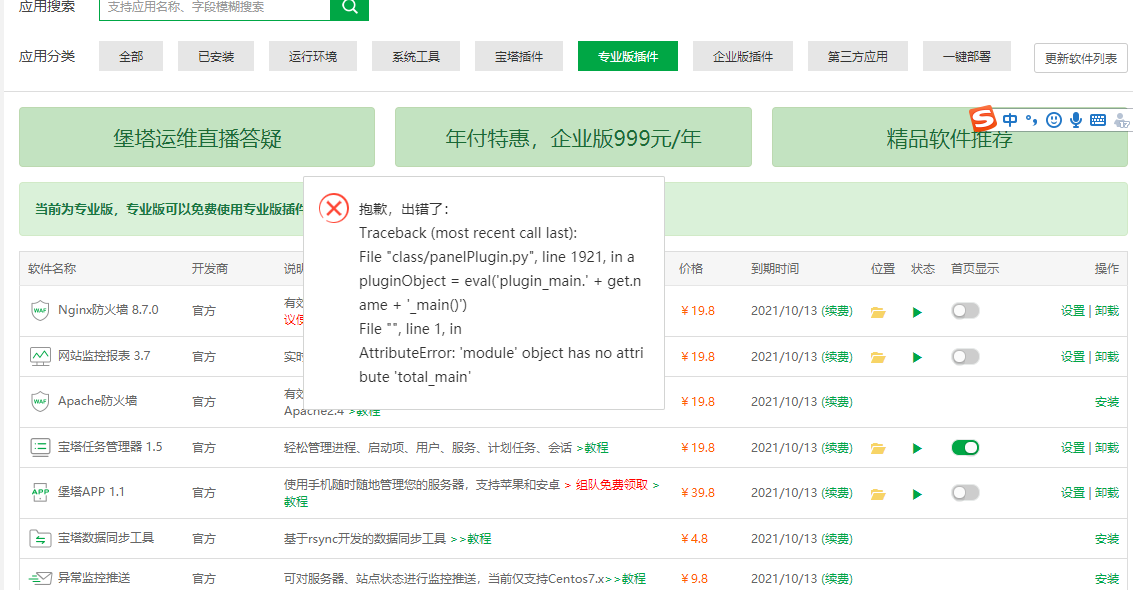This screenshot has height=590, width=1133.
Task: Click play status icon for 网站监控报表
Action: pyautogui.click(x=917, y=357)
